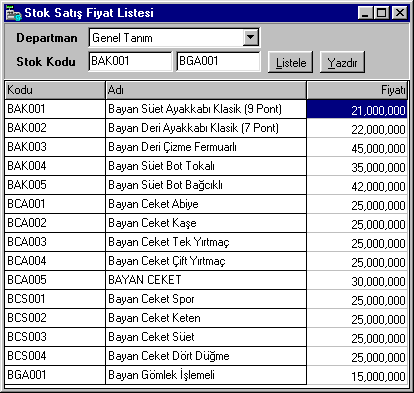Maximize the Stok Satış Fiyat Listesi window
This screenshot has height=393, width=414.
(x=381, y=13)
